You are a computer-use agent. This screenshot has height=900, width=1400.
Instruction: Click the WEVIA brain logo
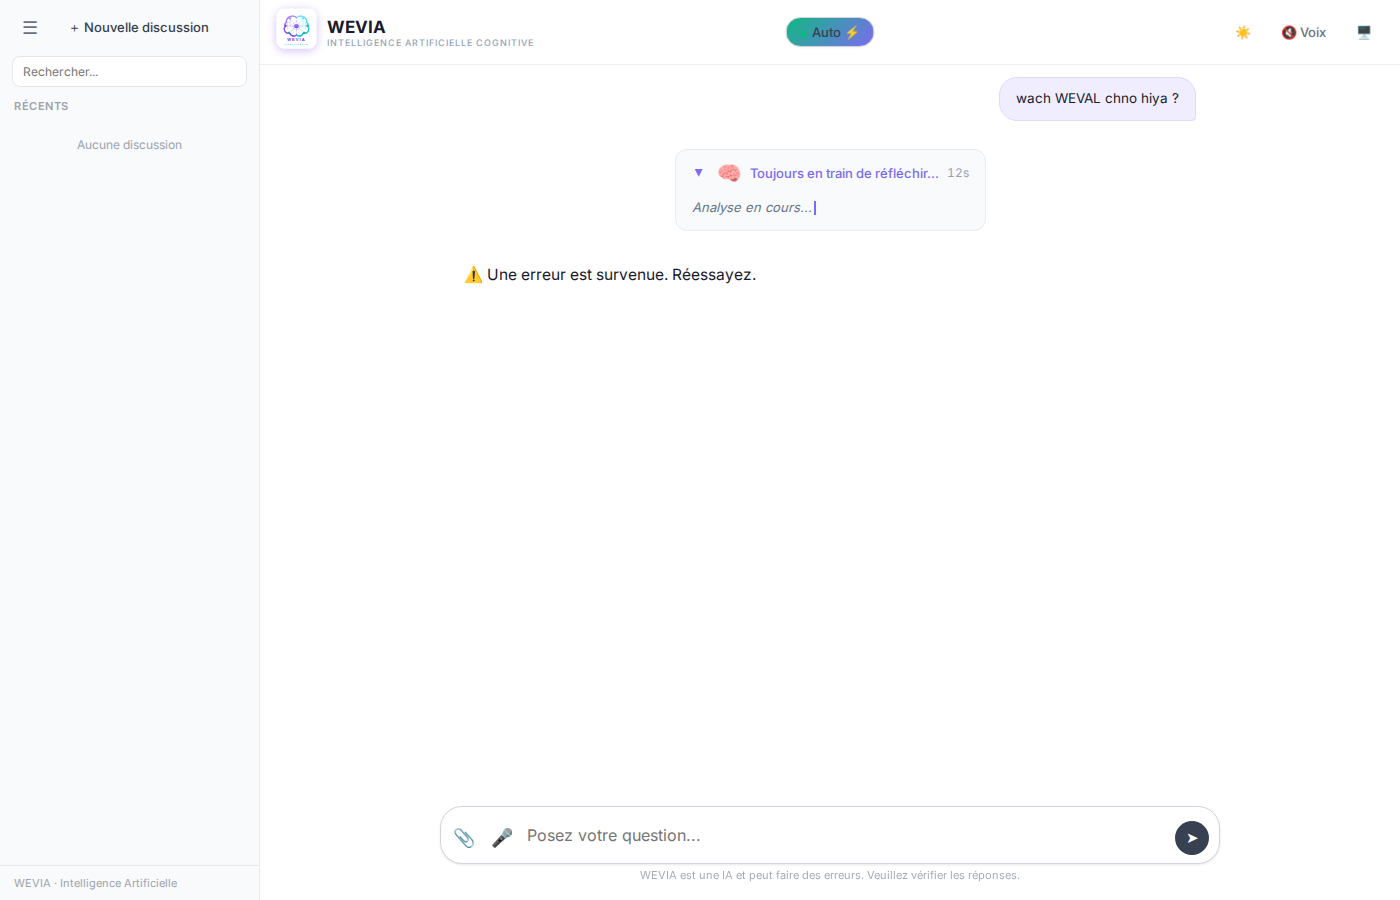click(296, 29)
